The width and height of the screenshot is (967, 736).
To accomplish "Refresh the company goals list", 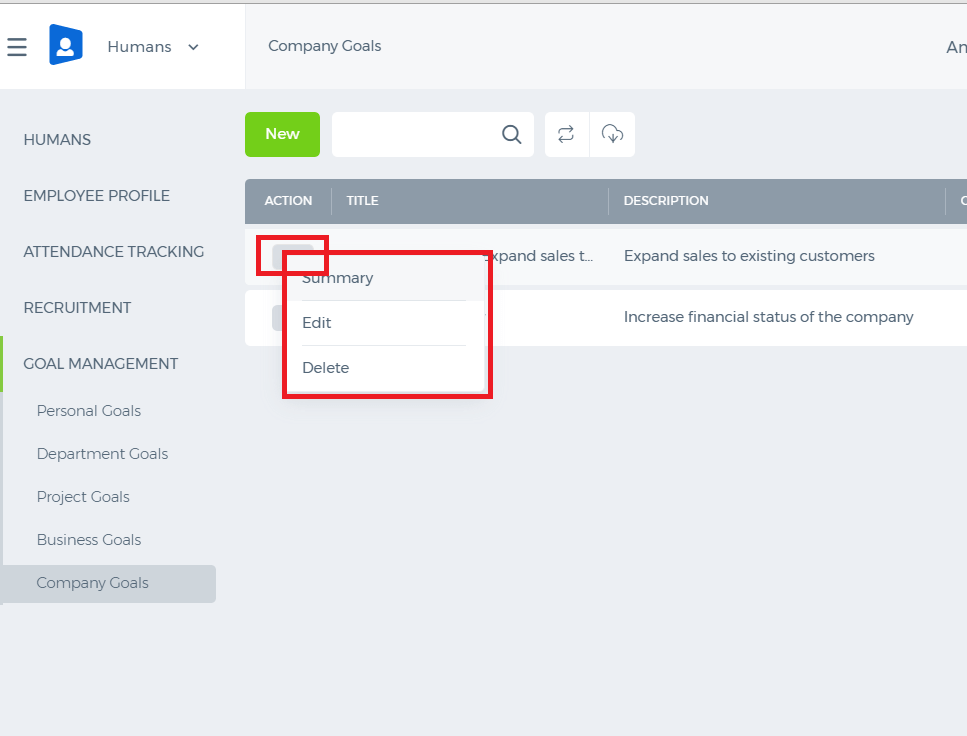I will tap(566, 134).
